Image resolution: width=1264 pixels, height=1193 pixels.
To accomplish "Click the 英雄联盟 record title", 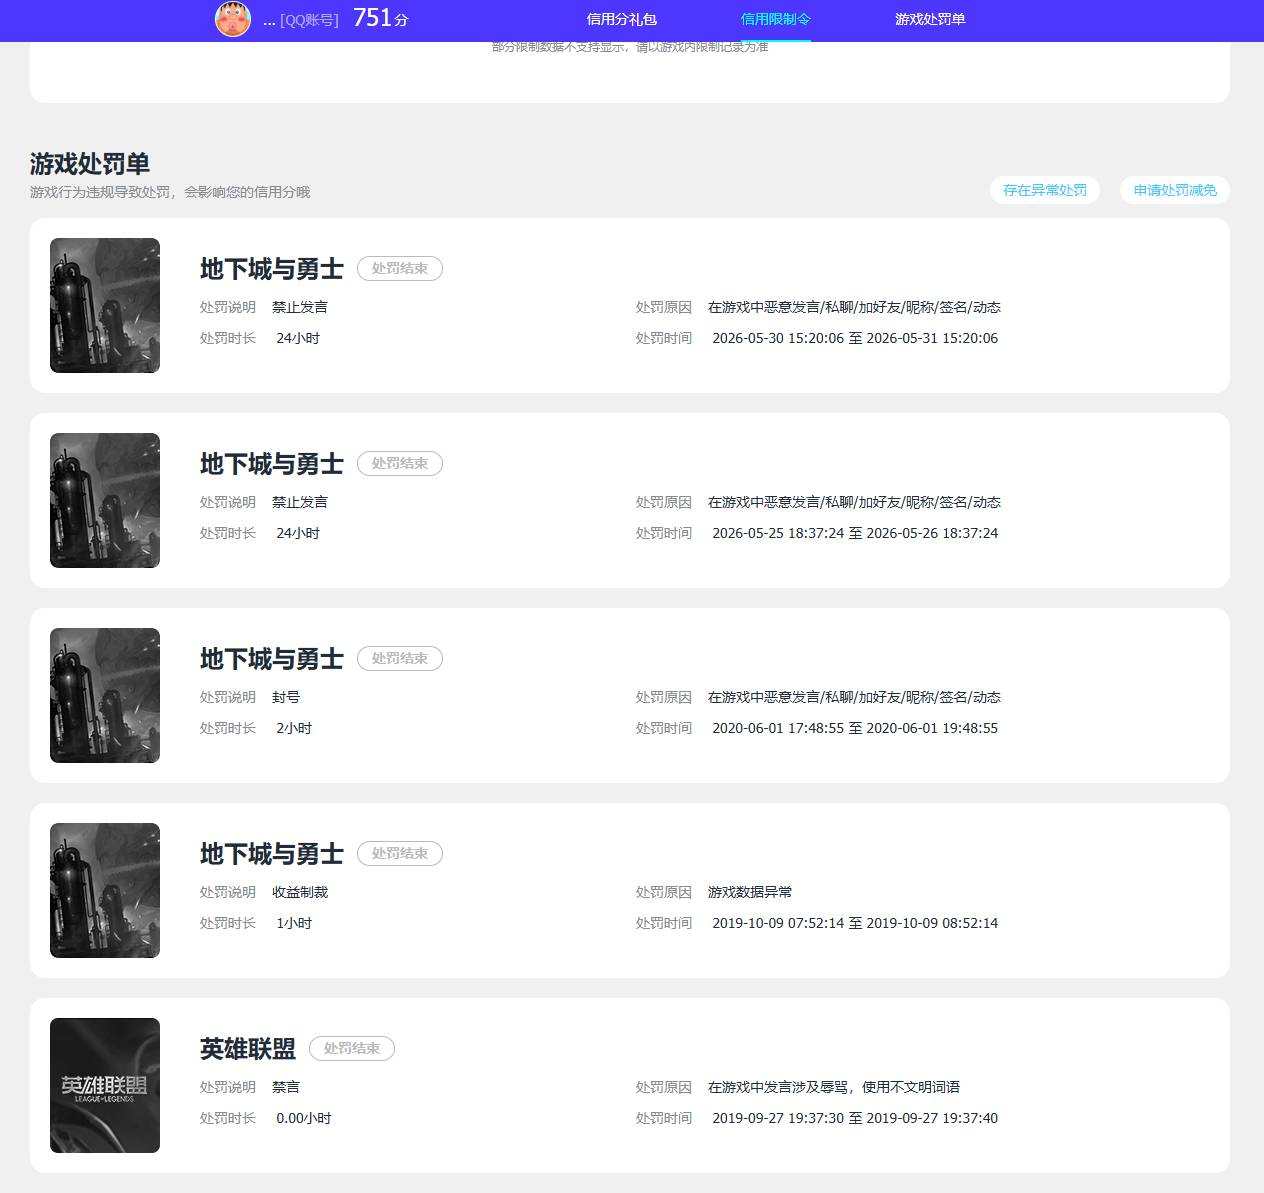I will pyautogui.click(x=248, y=1048).
